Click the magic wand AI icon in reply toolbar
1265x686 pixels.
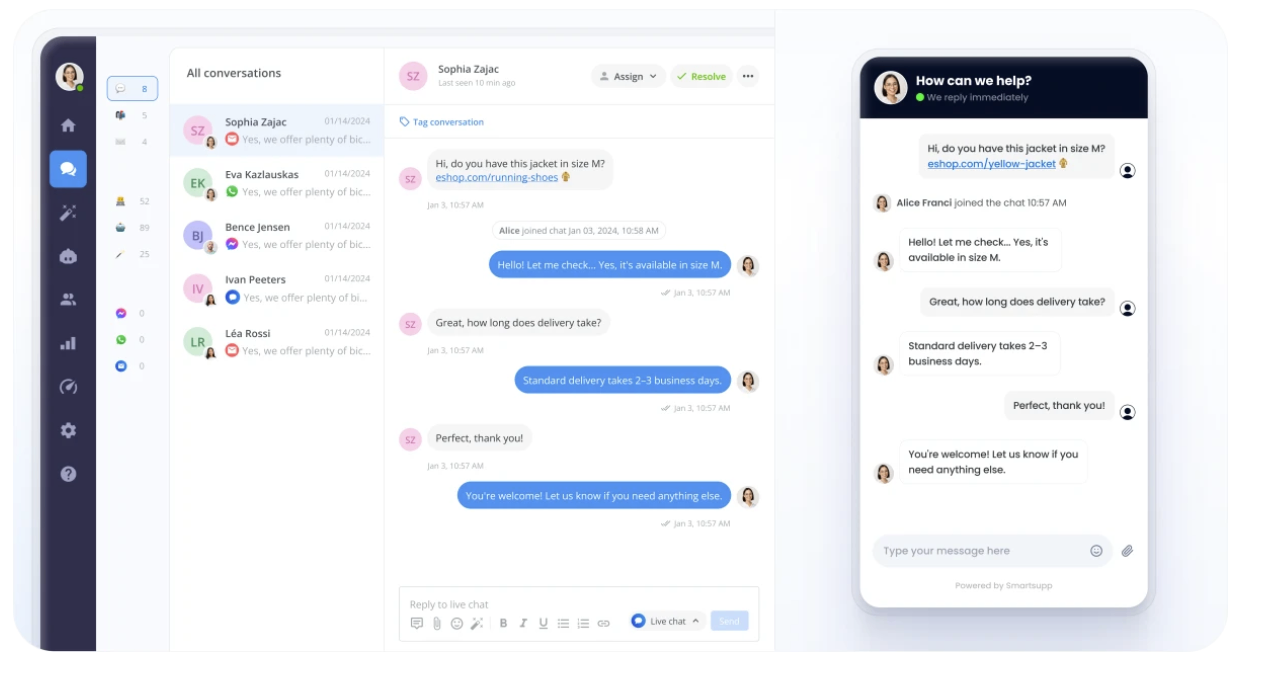(477, 623)
